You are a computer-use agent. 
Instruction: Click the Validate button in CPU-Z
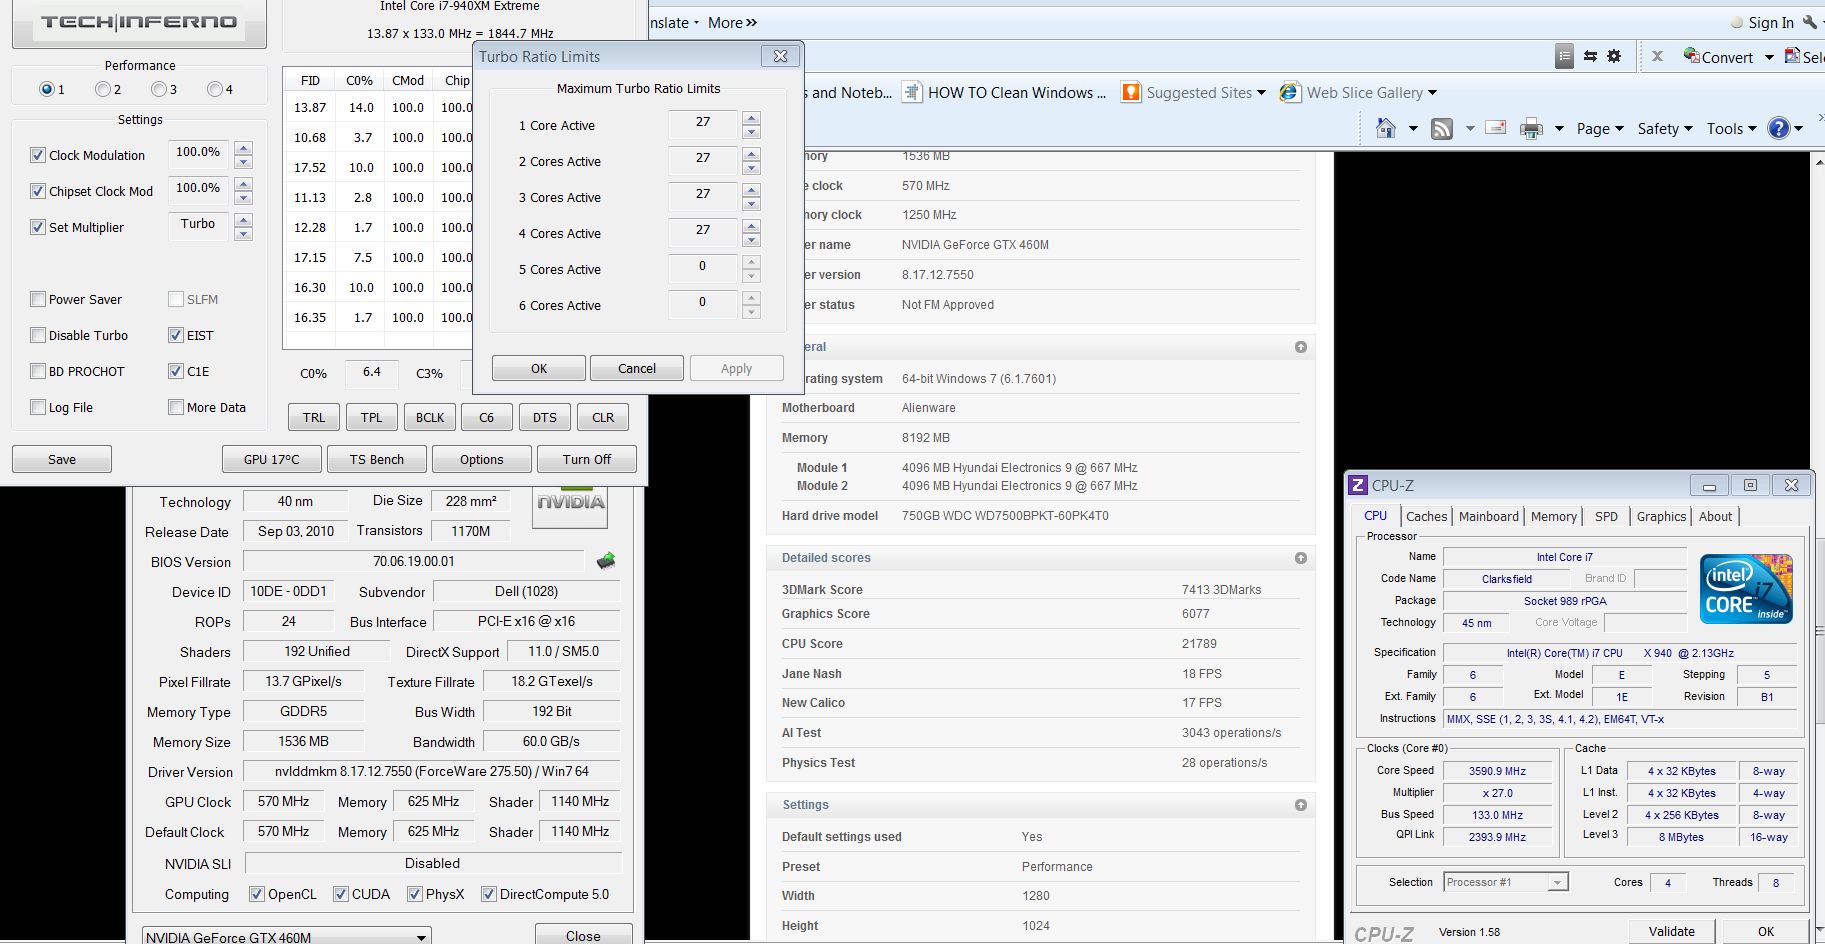click(1671, 931)
